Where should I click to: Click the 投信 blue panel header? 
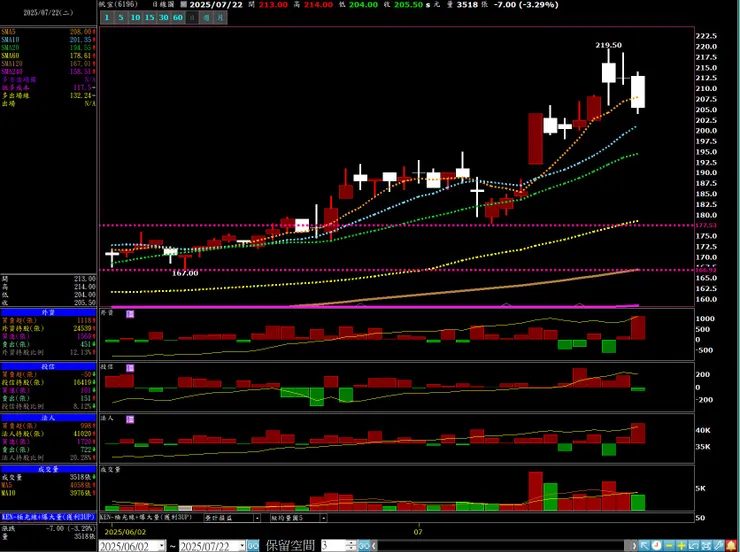[48, 367]
